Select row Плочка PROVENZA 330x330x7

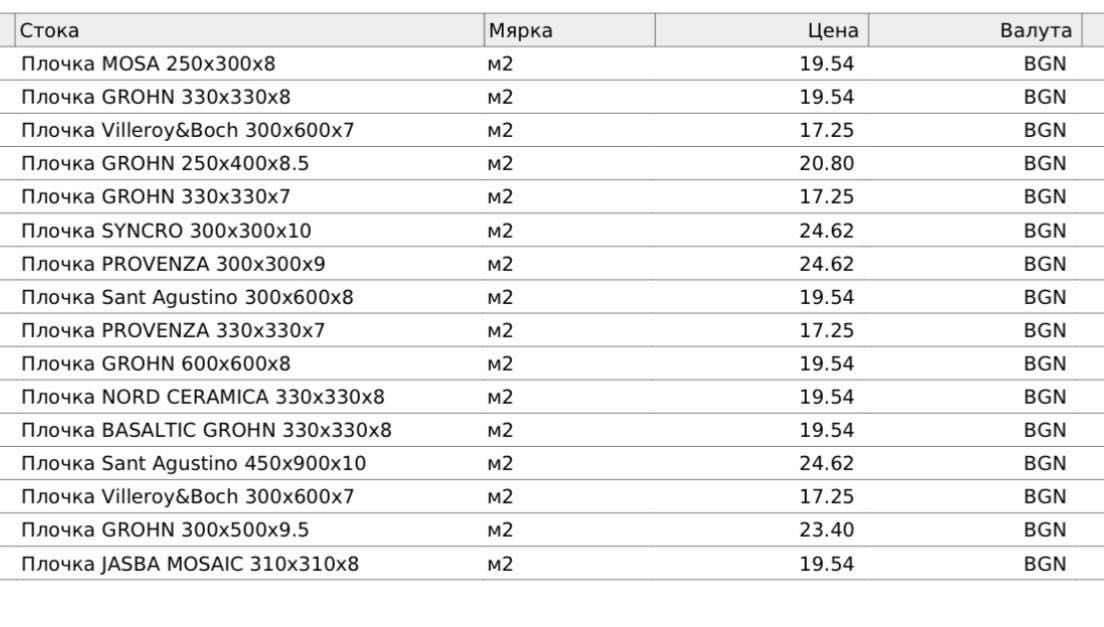pyautogui.click(x=552, y=330)
